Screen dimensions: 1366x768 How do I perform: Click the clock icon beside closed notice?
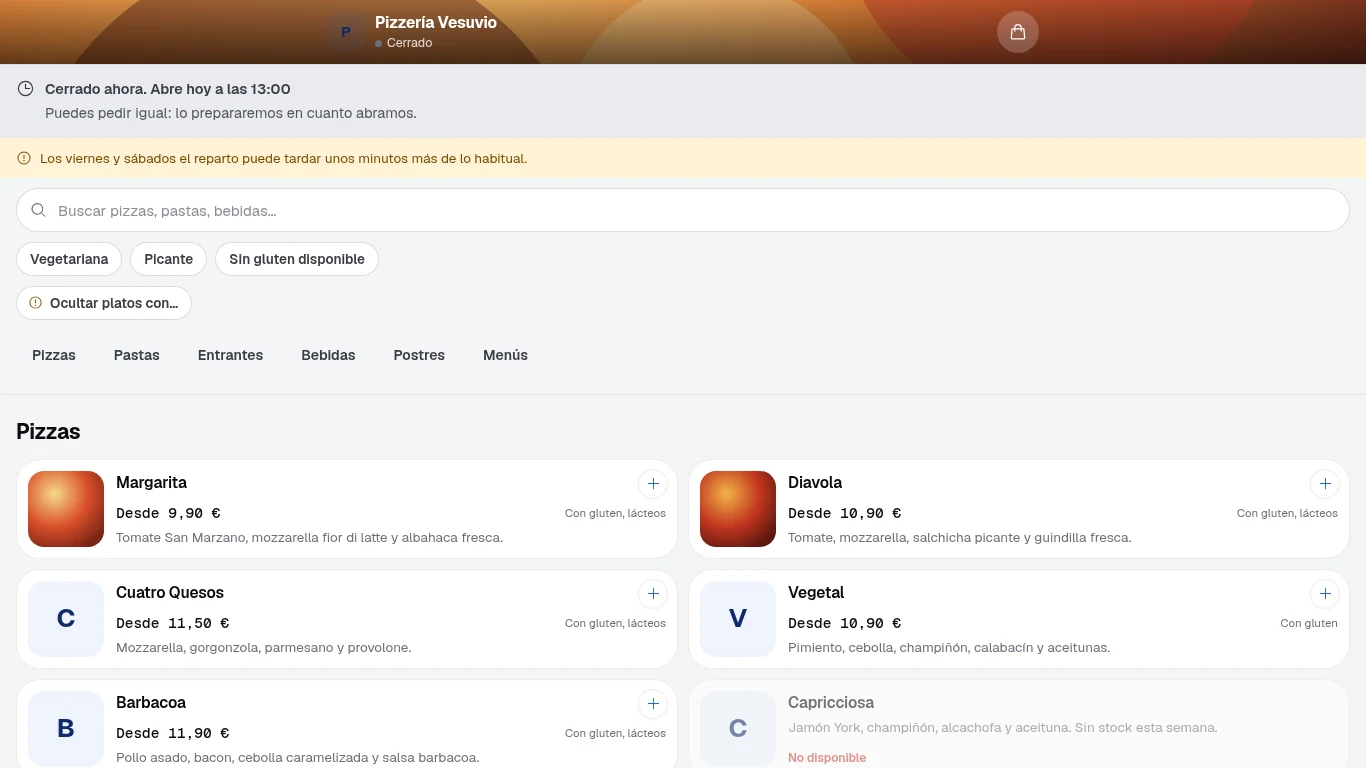pyautogui.click(x=26, y=89)
